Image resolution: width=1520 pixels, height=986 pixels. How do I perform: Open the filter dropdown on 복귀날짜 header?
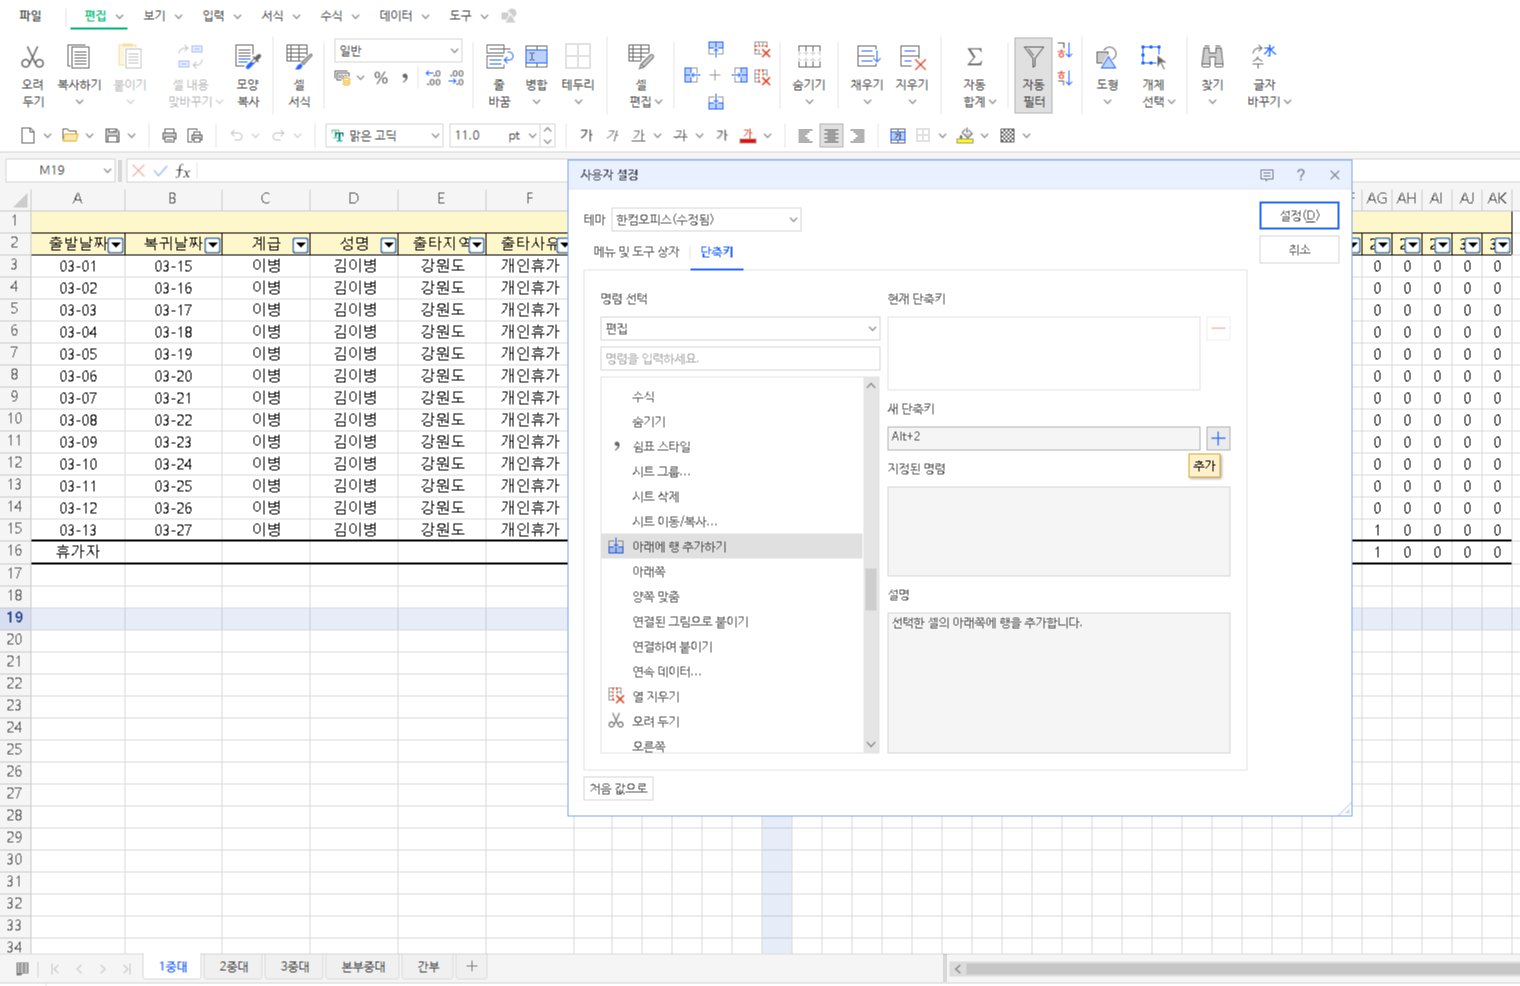pyautogui.click(x=212, y=244)
